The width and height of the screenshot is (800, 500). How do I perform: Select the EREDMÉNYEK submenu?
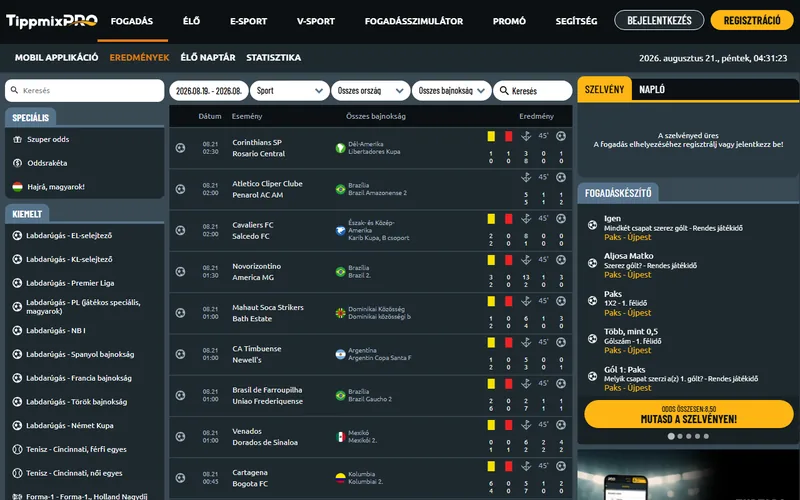click(x=139, y=58)
